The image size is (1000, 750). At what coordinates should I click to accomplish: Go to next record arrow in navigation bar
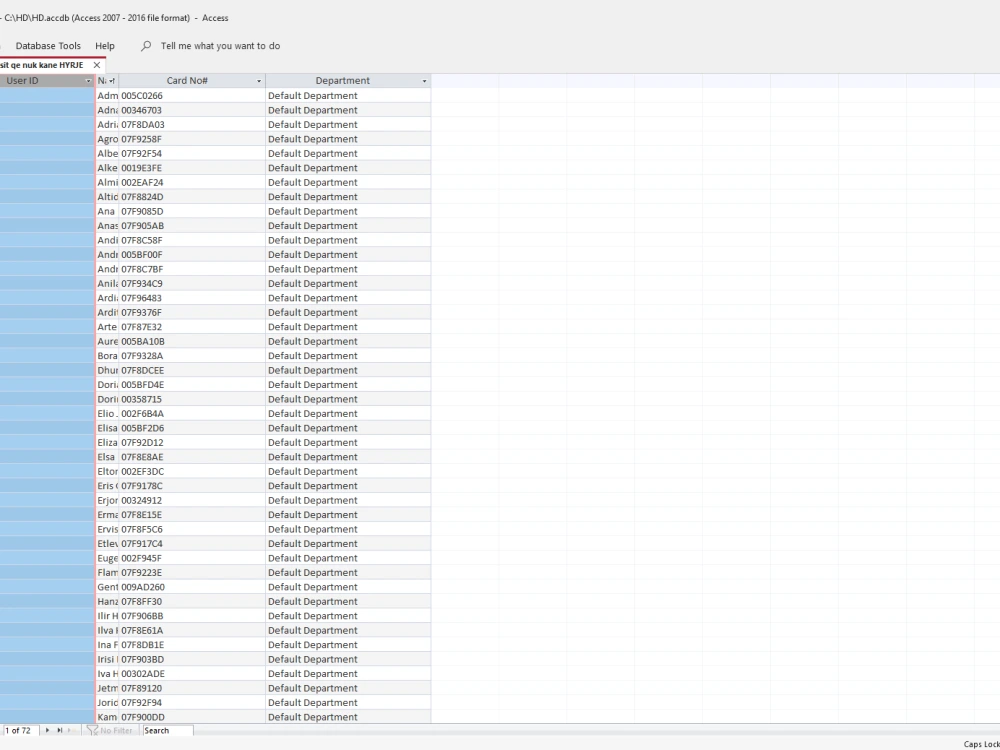coord(47,730)
